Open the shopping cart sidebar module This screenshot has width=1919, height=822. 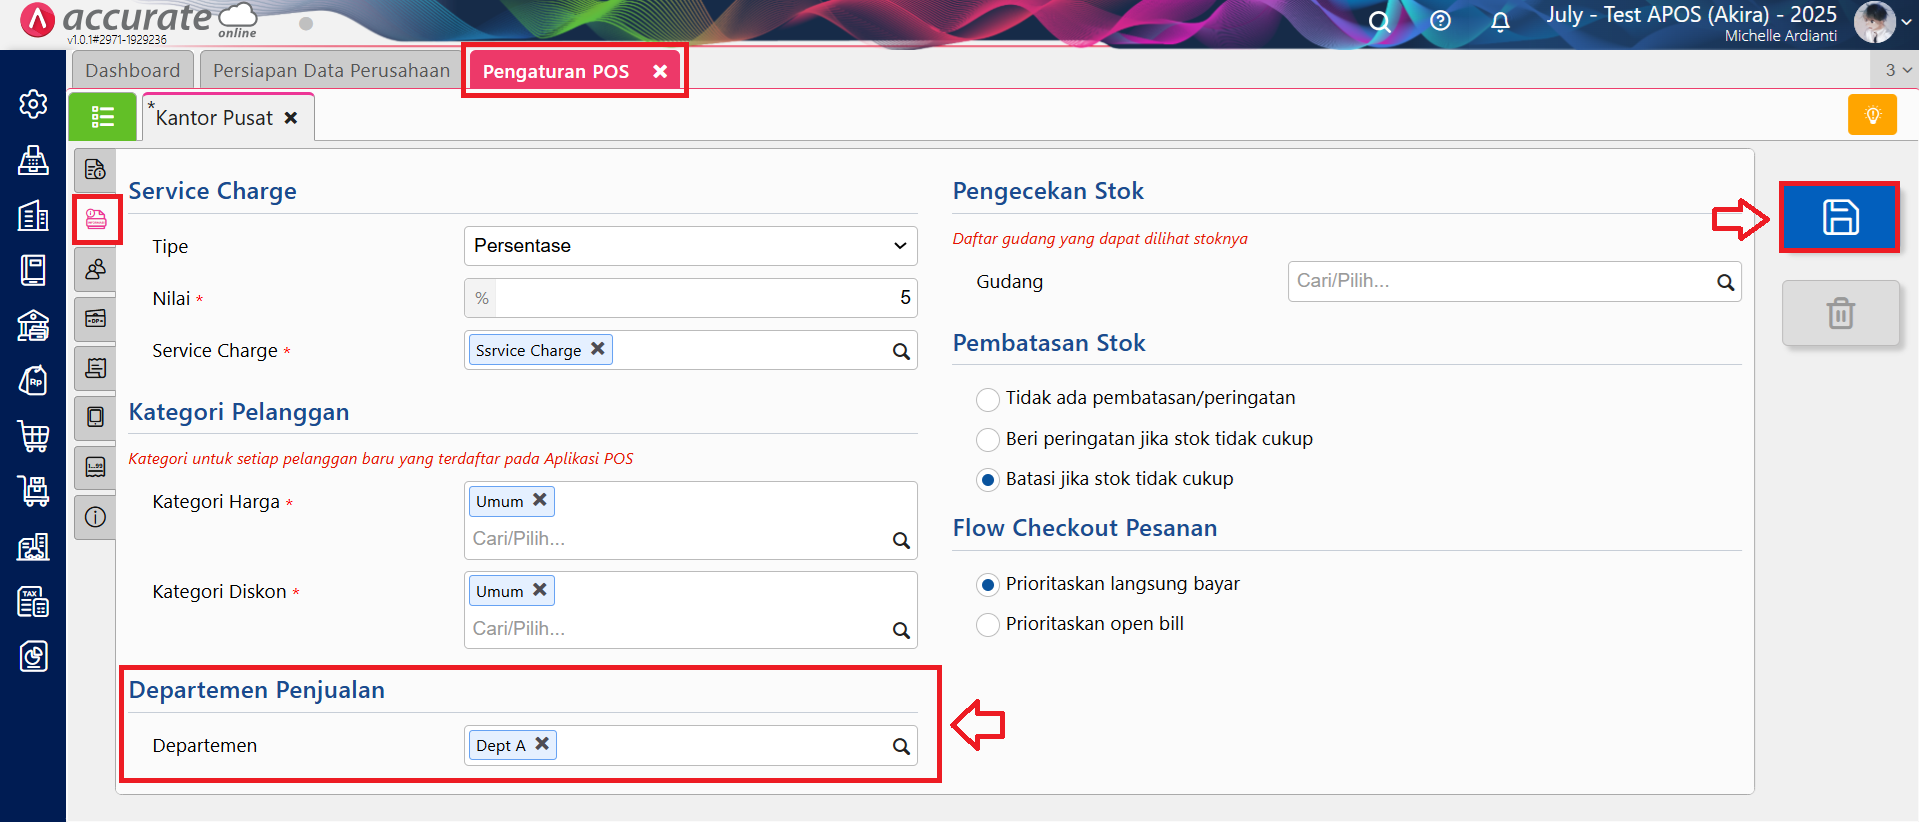click(x=33, y=436)
